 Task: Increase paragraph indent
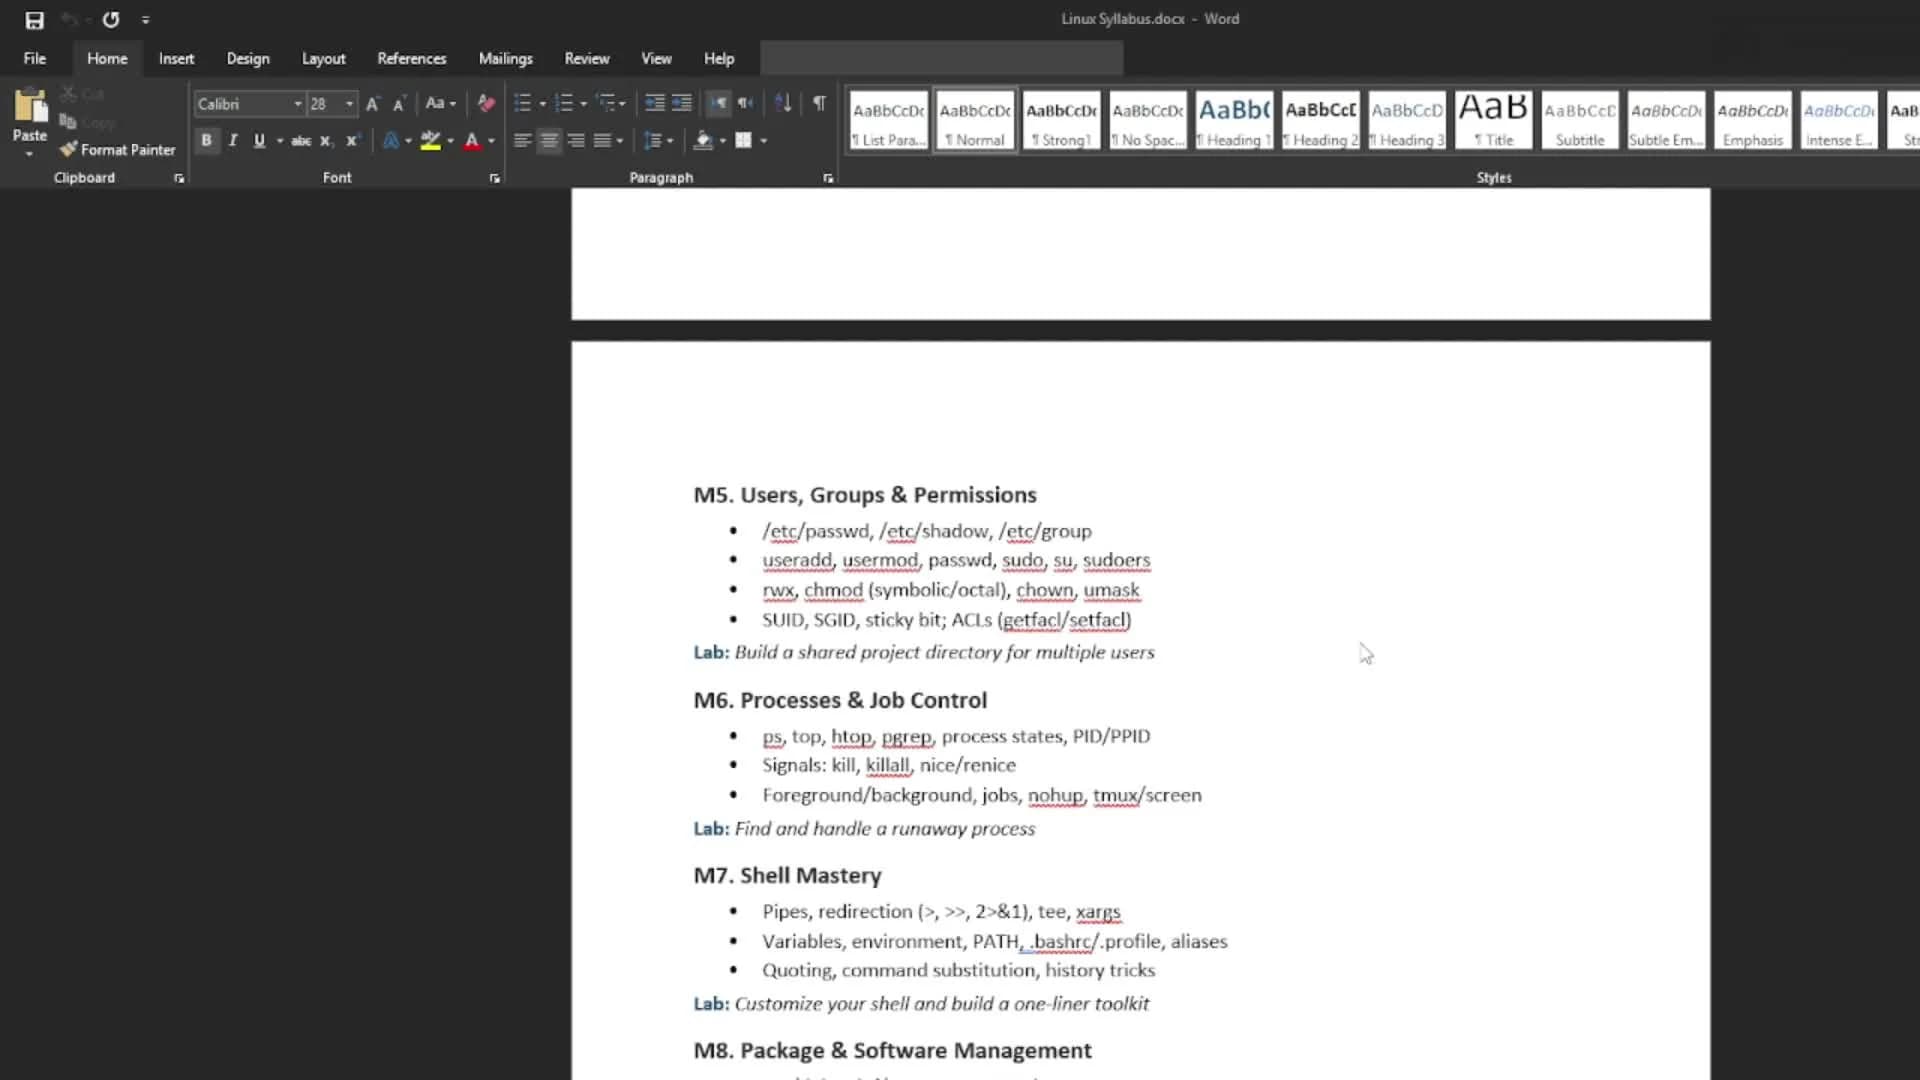coord(682,103)
